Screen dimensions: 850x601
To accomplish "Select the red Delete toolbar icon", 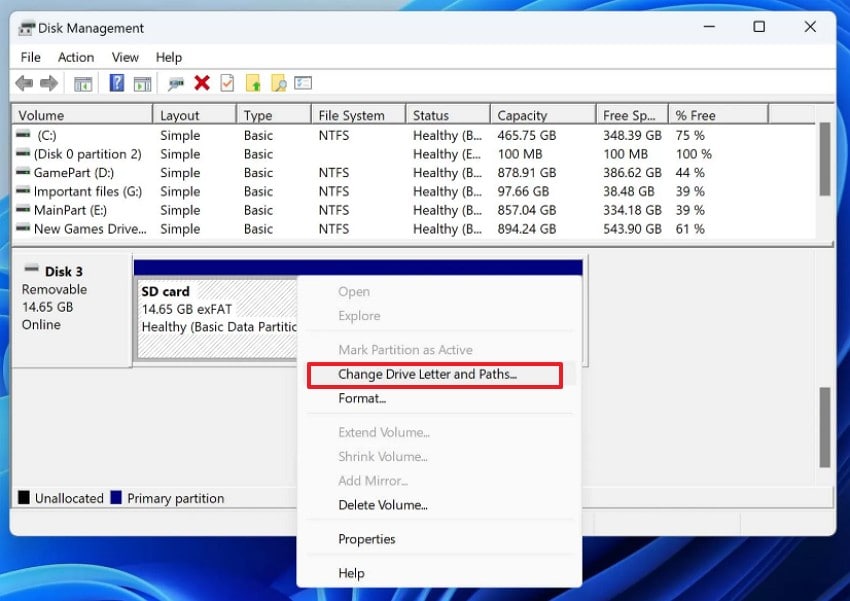I will (x=204, y=83).
